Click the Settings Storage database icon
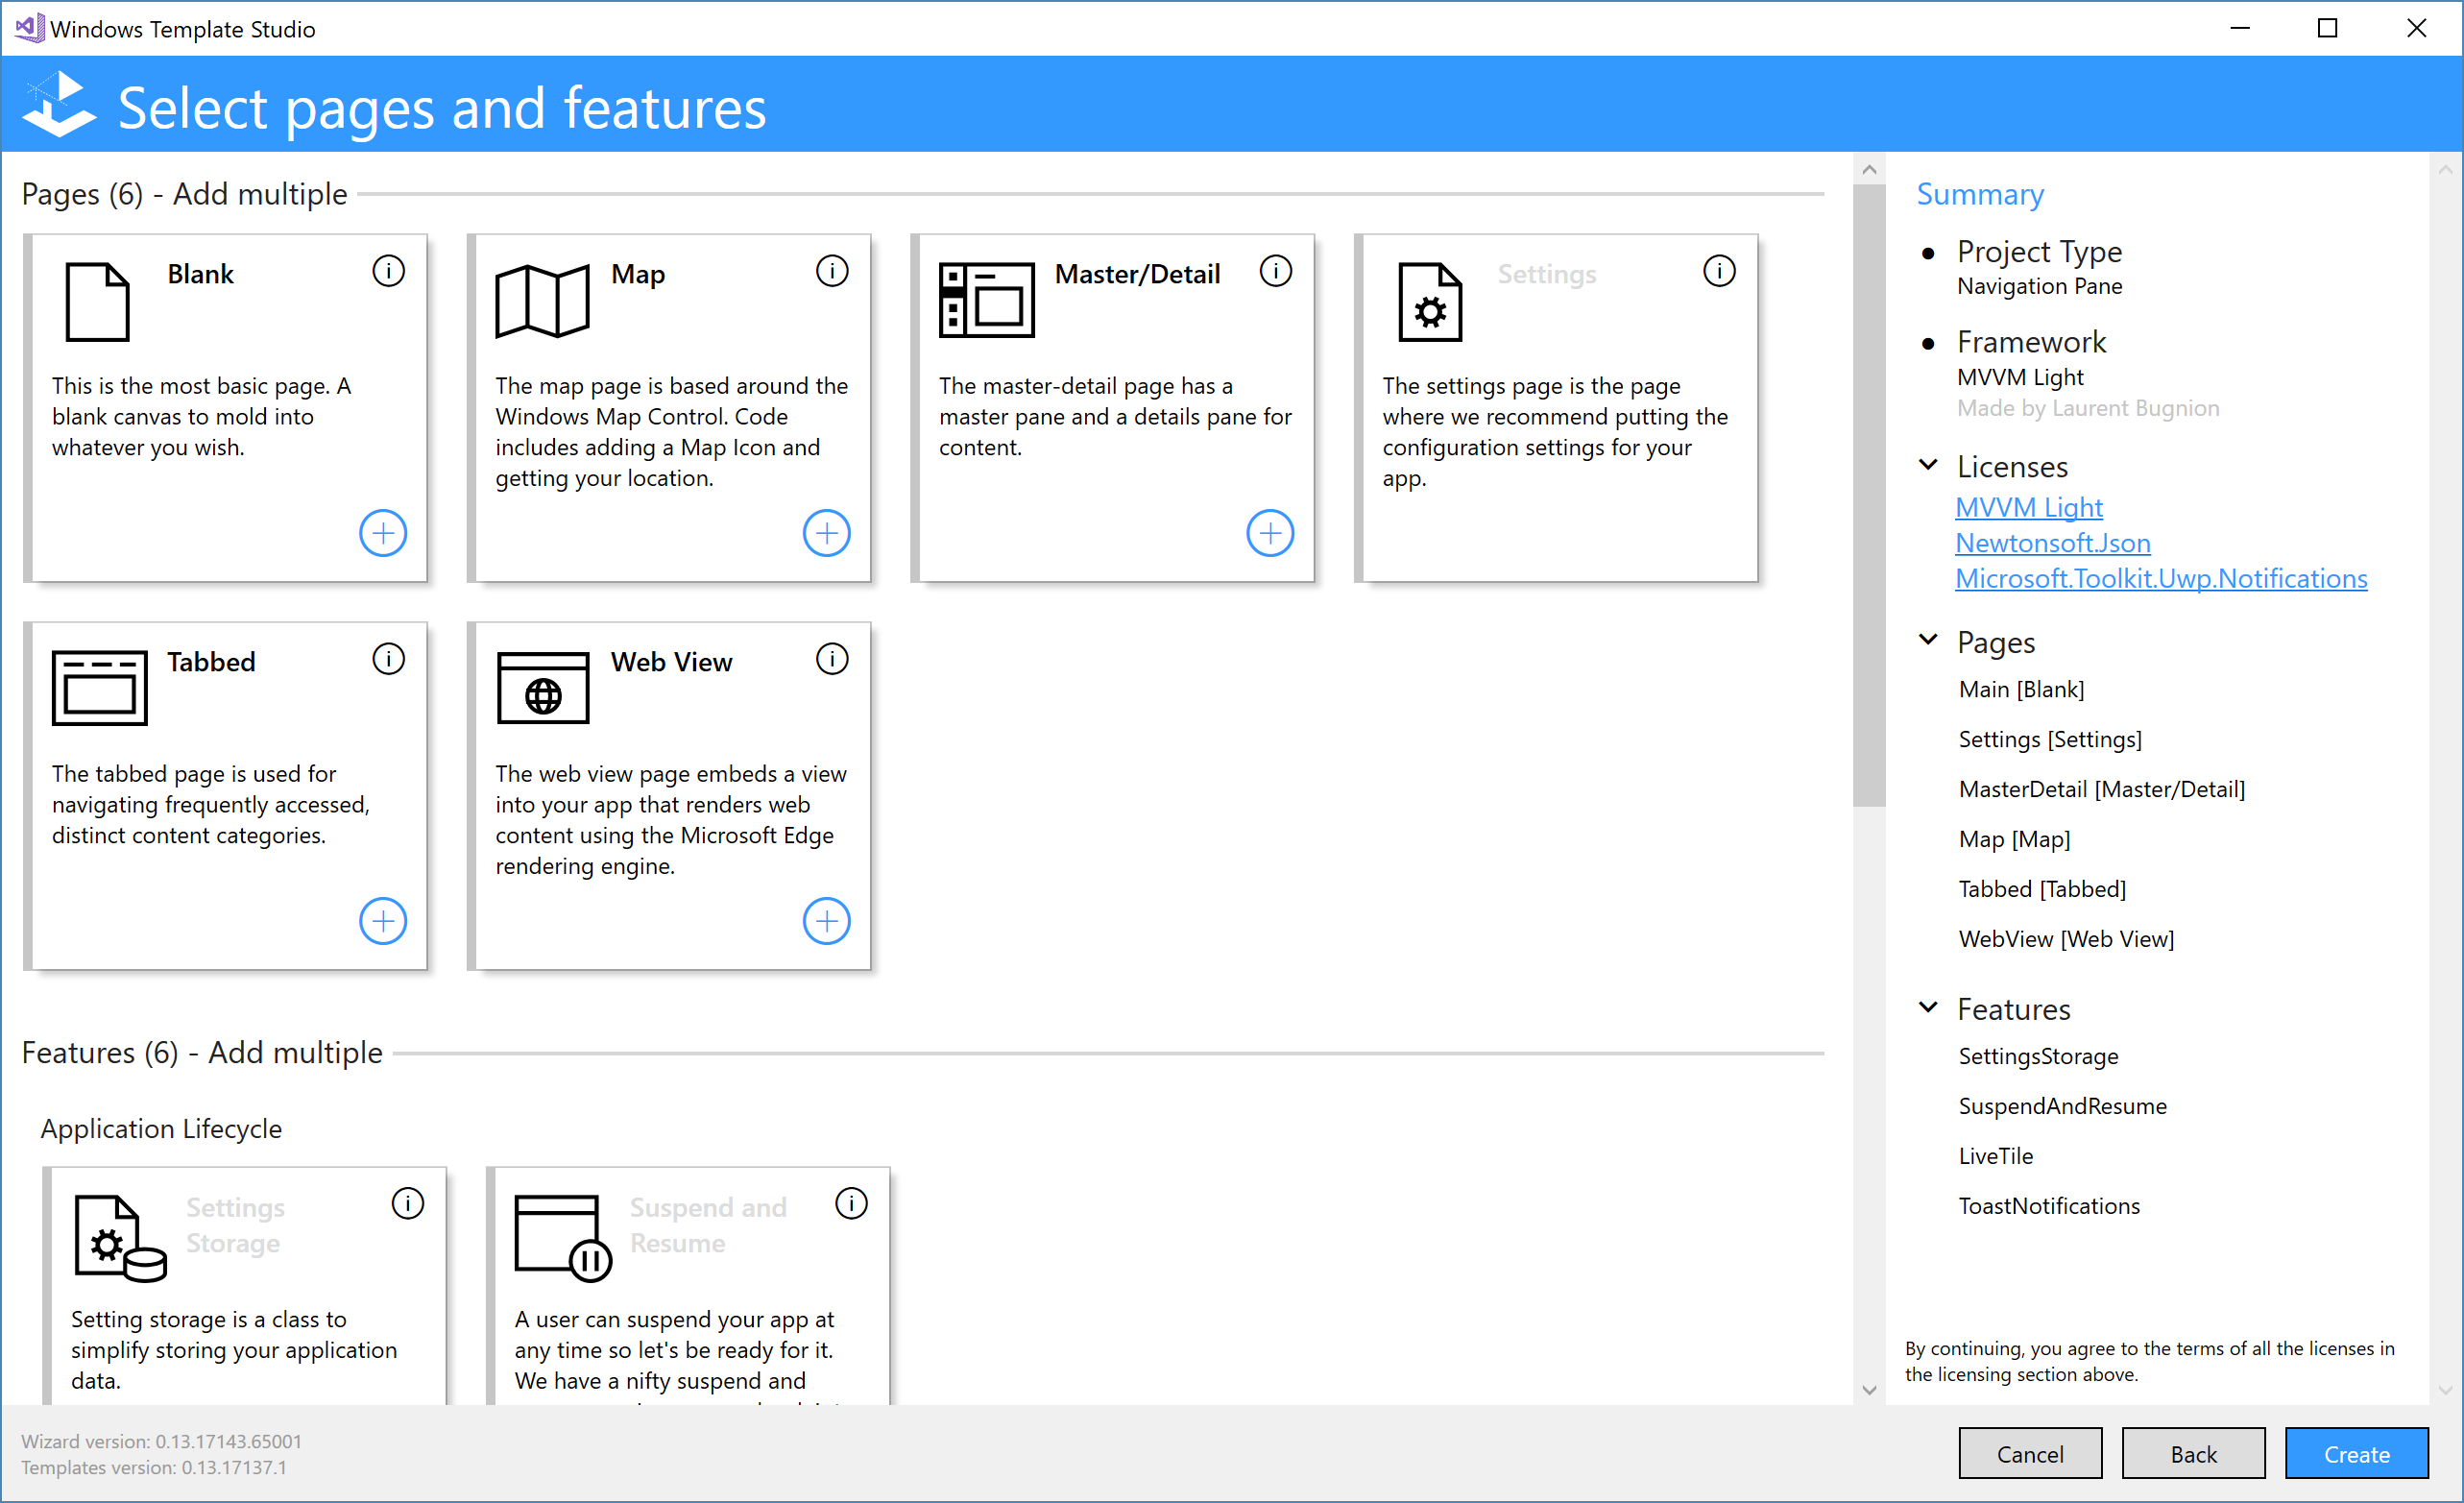This screenshot has width=2464, height=1503. [121, 1238]
